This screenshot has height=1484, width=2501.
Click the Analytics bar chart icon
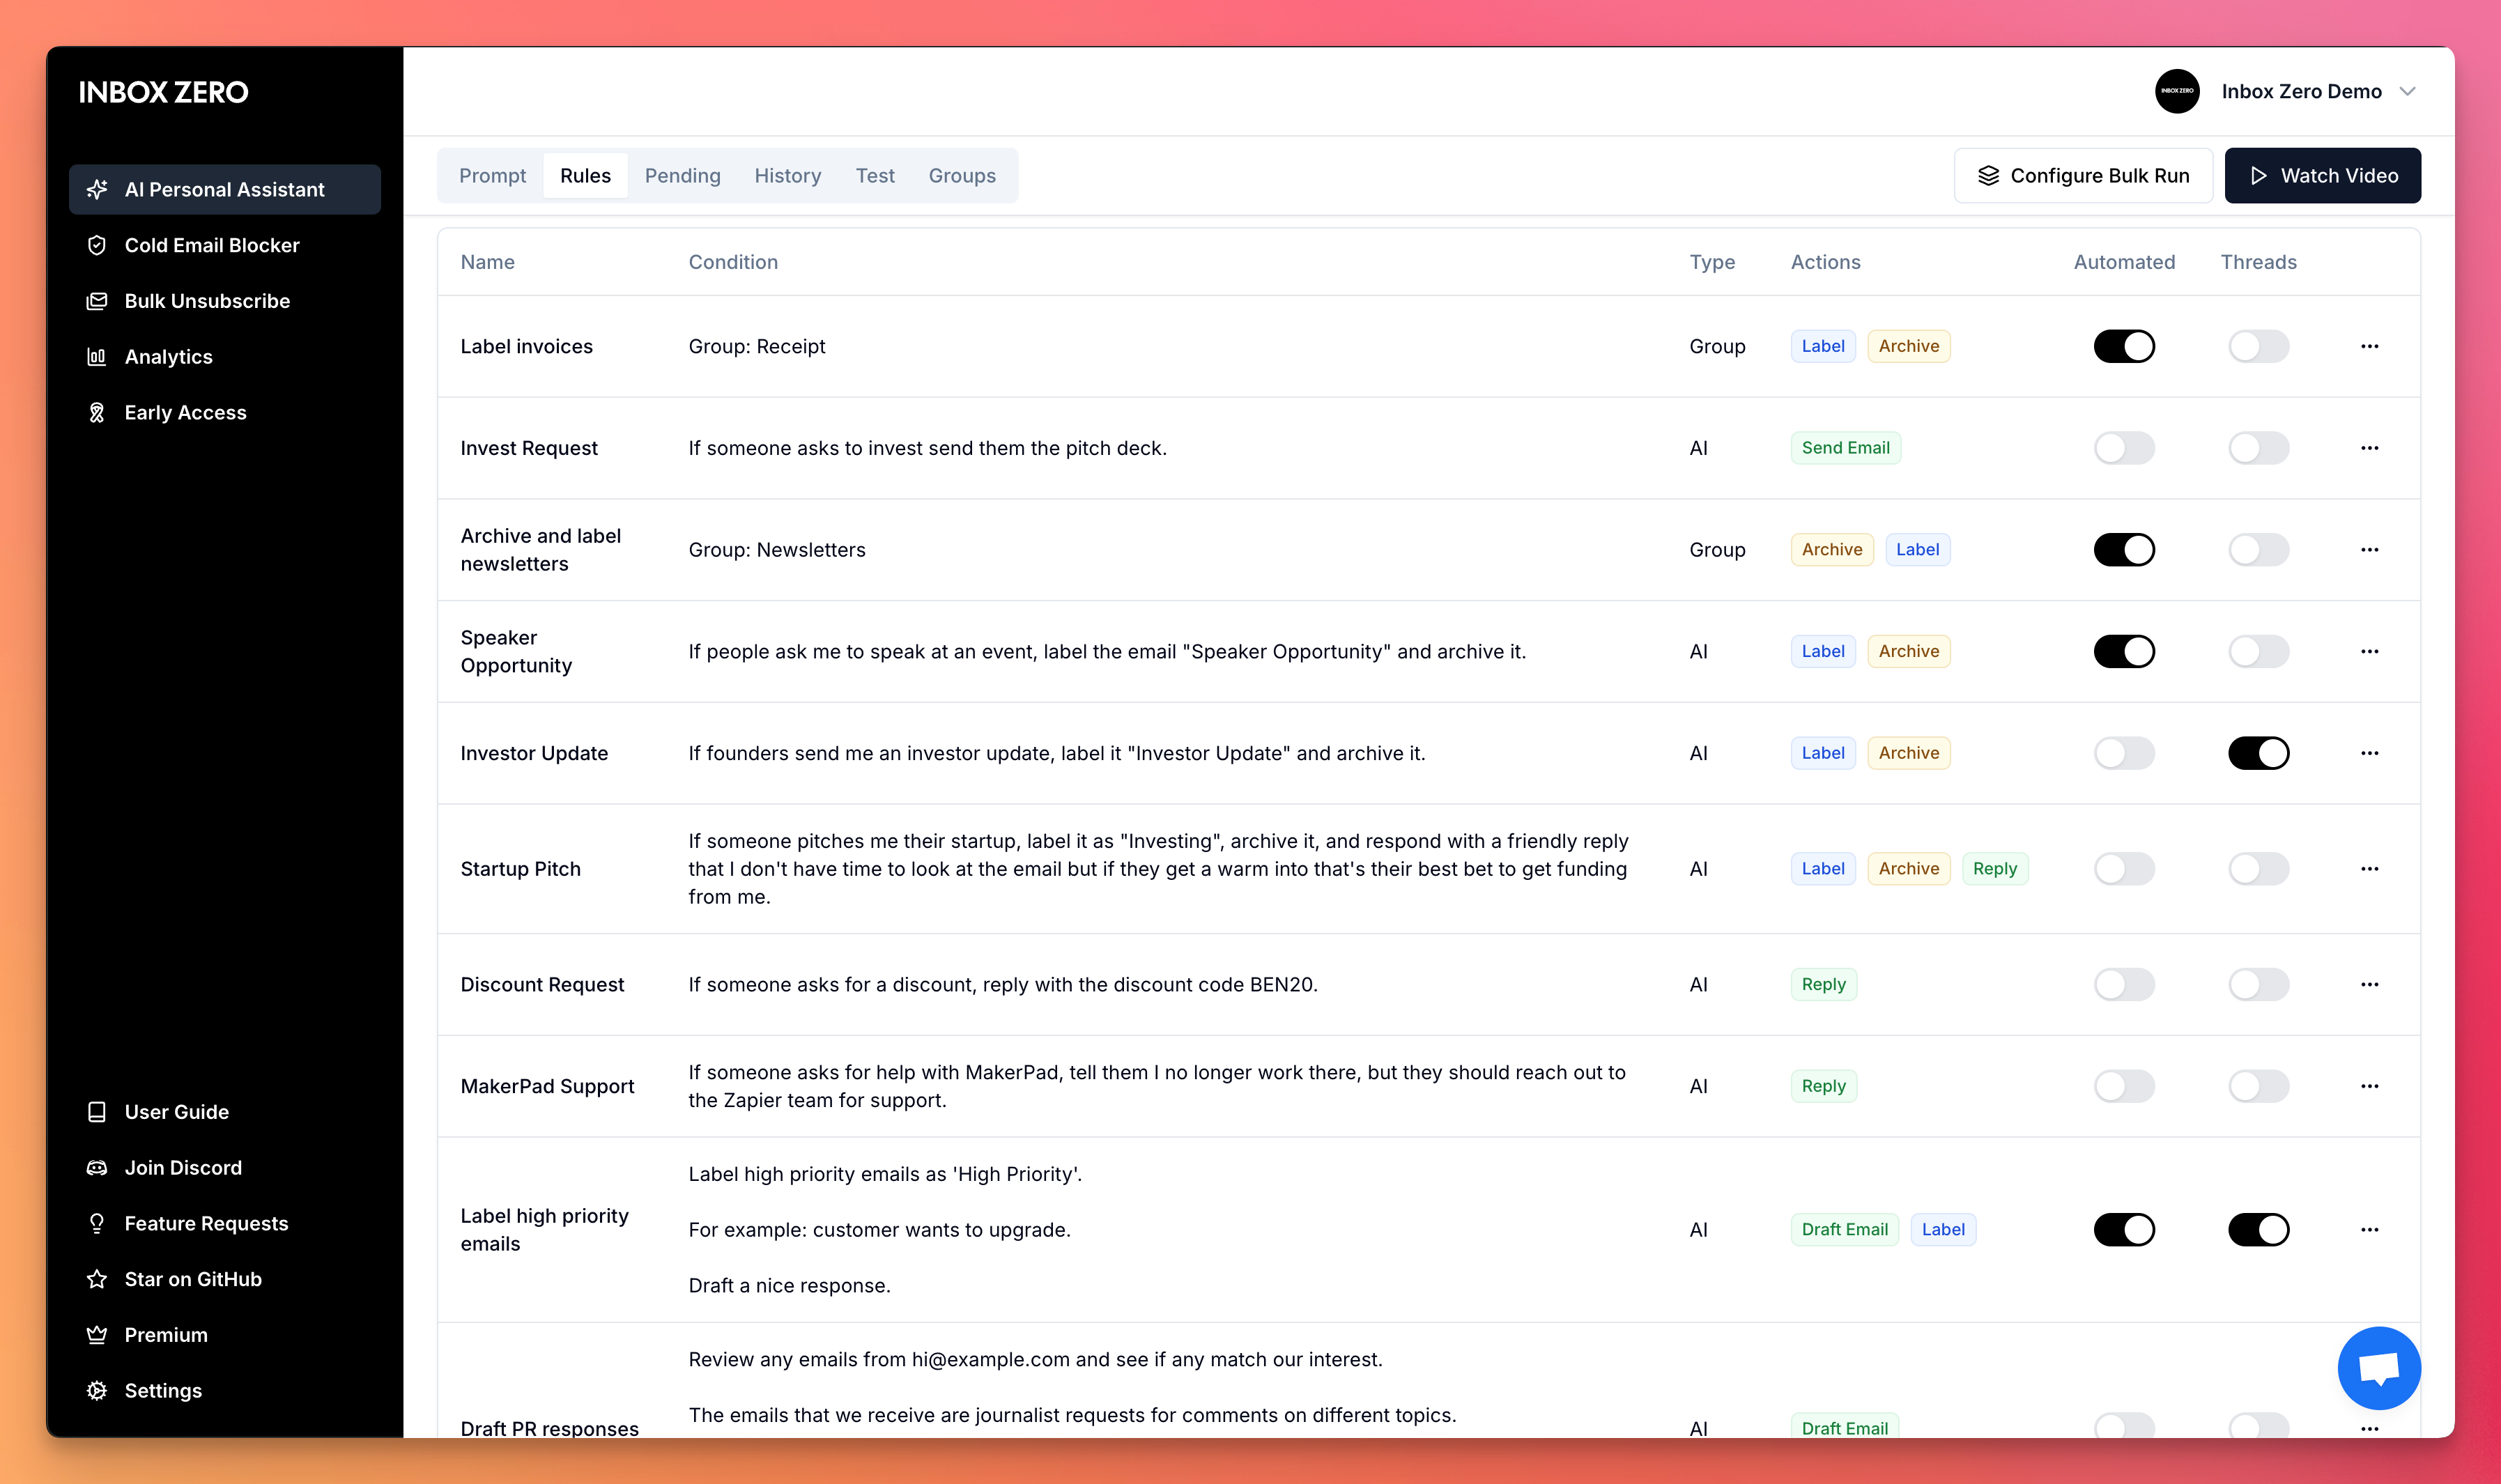tap(97, 357)
